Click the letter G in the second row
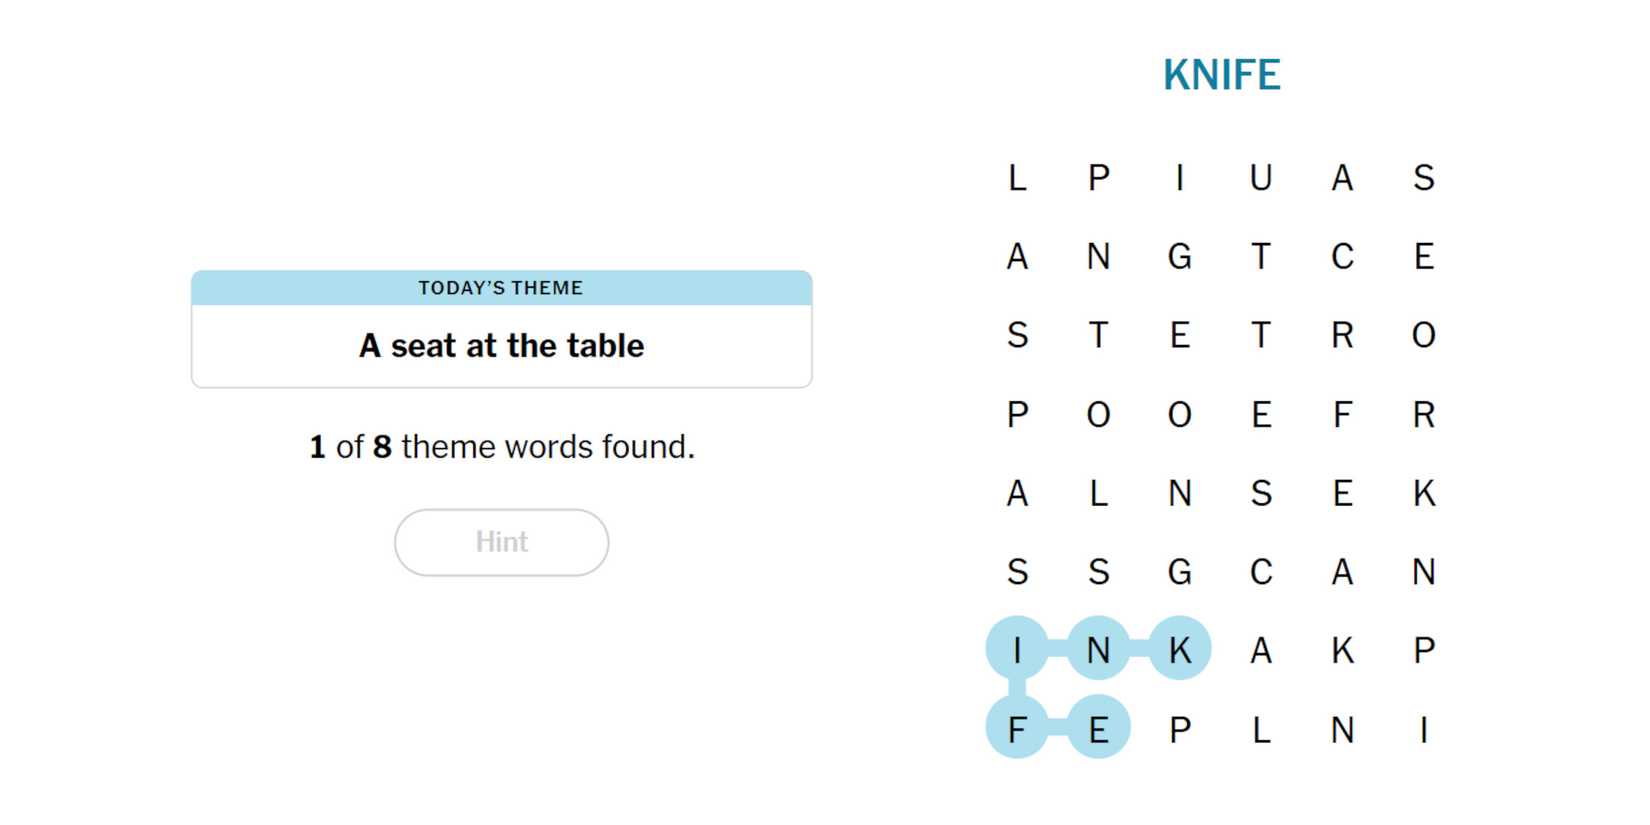 (1180, 257)
